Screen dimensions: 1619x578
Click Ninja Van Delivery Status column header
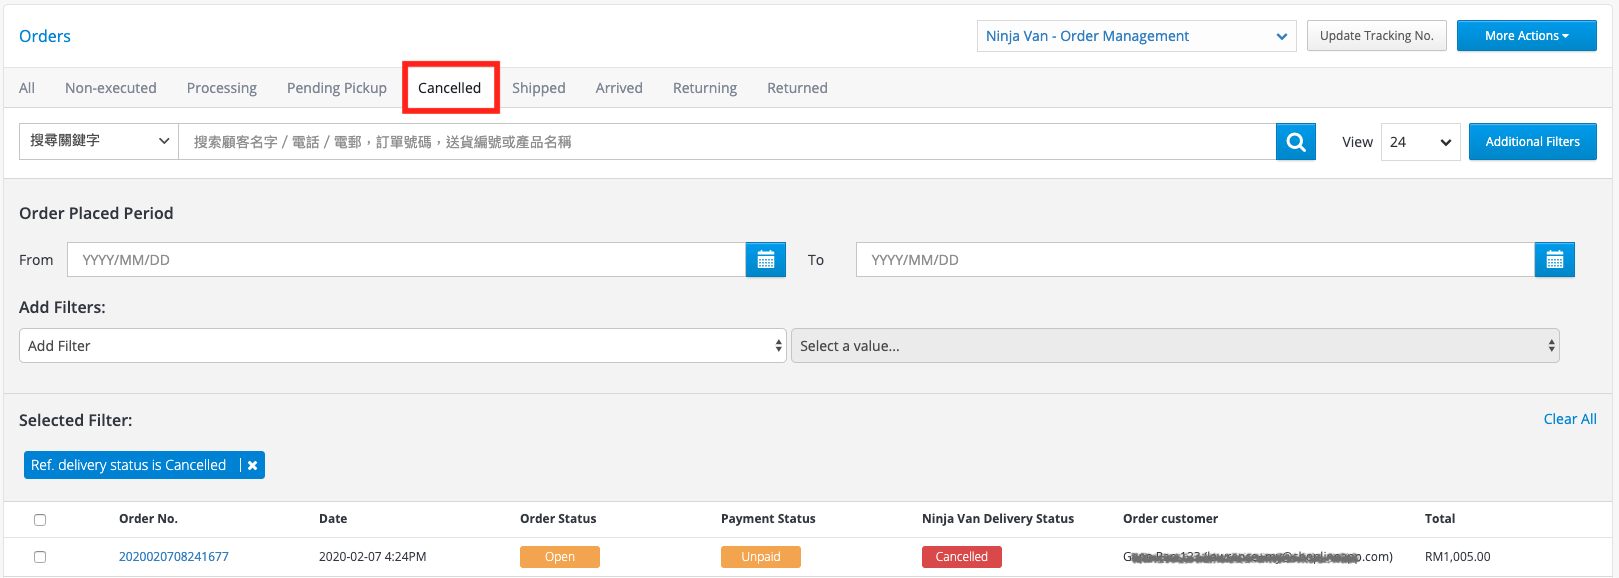[998, 519]
